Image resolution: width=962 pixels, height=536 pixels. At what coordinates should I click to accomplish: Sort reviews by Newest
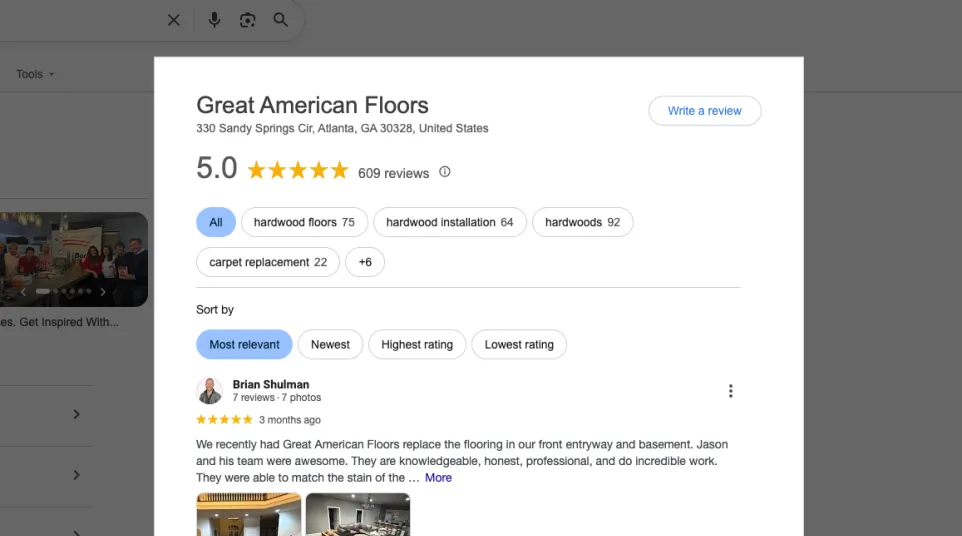click(330, 345)
